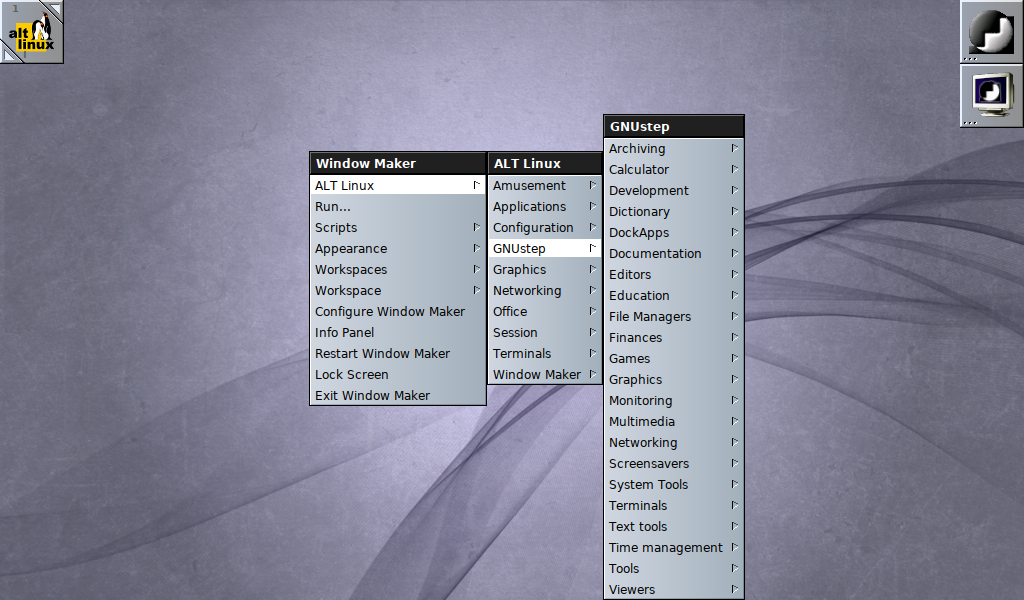1024x600 pixels.
Task: Select GNUstep in ALT Linux menu
Action: coord(545,248)
